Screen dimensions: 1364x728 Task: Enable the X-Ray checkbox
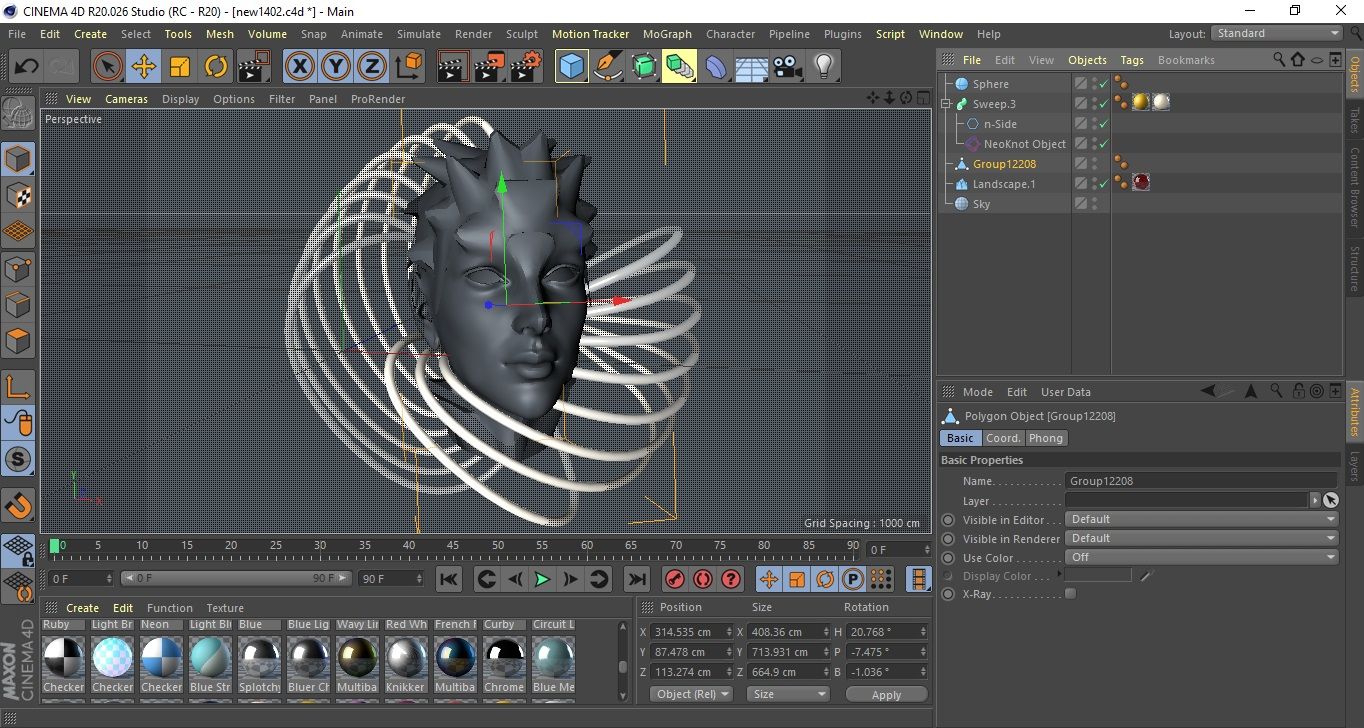[x=1071, y=594]
